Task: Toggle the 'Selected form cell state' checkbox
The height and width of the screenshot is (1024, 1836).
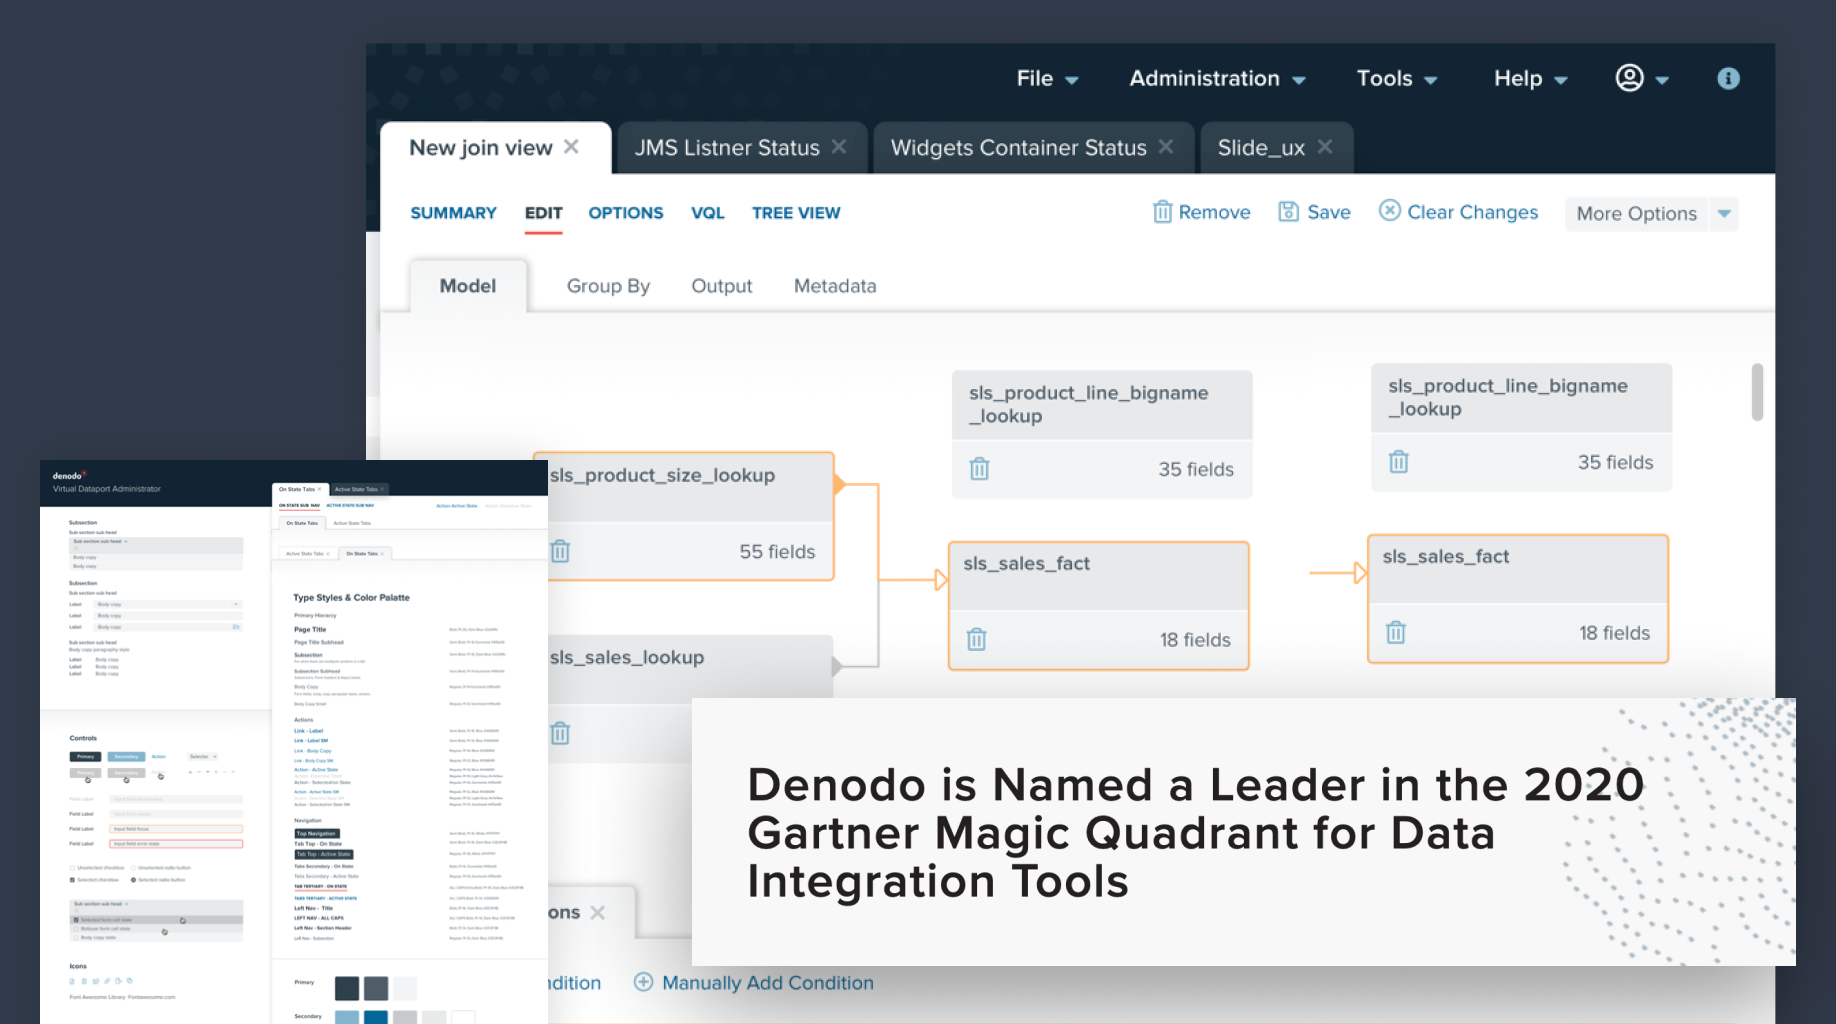Action: [76, 920]
